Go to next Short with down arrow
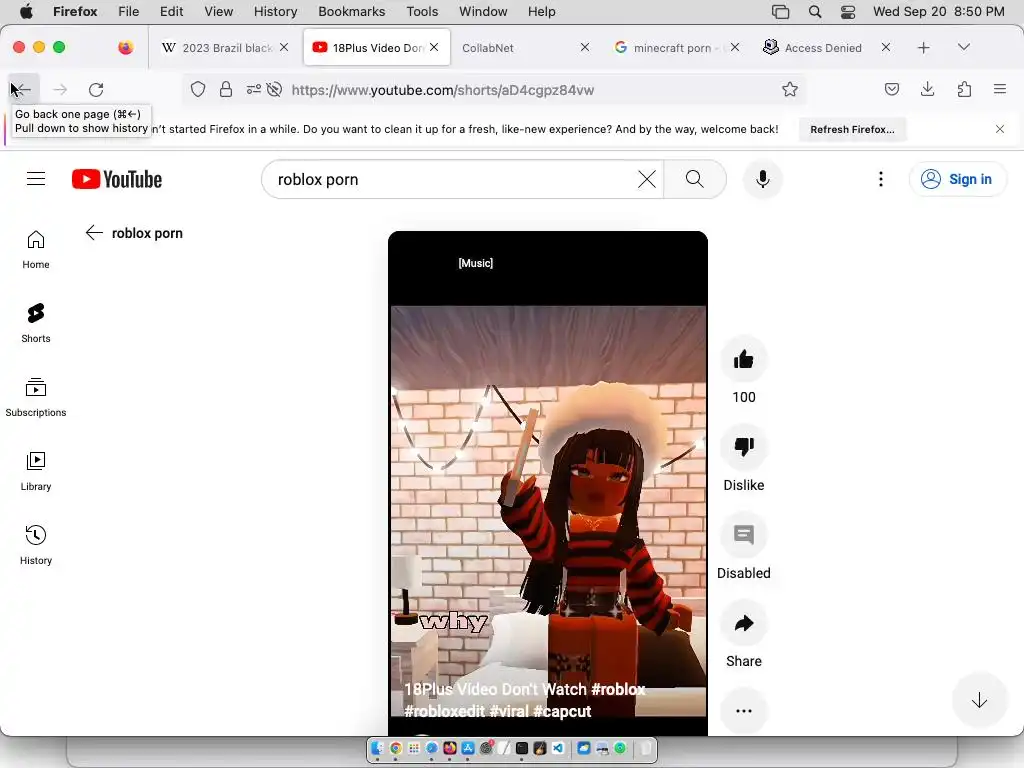This screenshot has width=1024, height=768. pyautogui.click(x=979, y=701)
